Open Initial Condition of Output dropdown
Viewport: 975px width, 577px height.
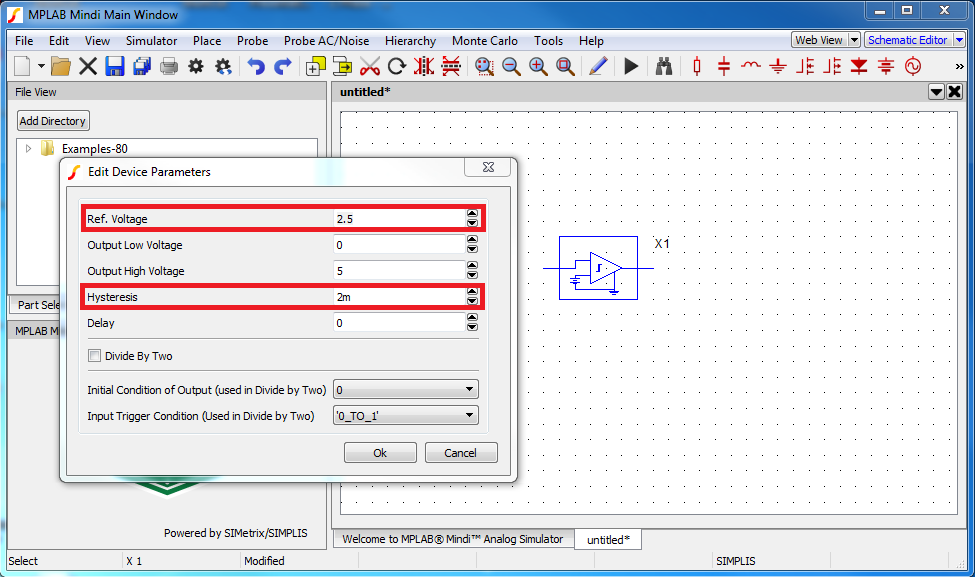pyautogui.click(x=405, y=390)
